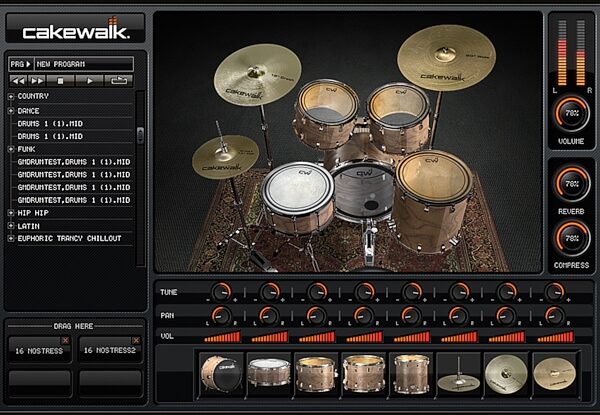This screenshot has height=415, width=600.
Task: Select last GMDRUMTEST.DRUMS 1 (1).MID under Funk
Action: pos(74,200)
